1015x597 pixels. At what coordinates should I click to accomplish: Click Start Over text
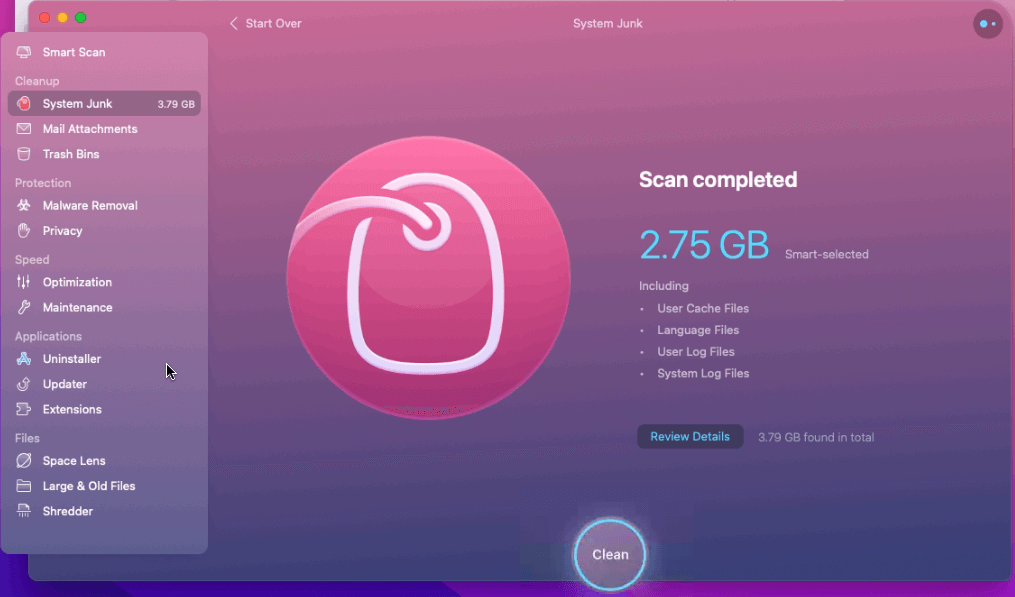(x=273, y=23)
